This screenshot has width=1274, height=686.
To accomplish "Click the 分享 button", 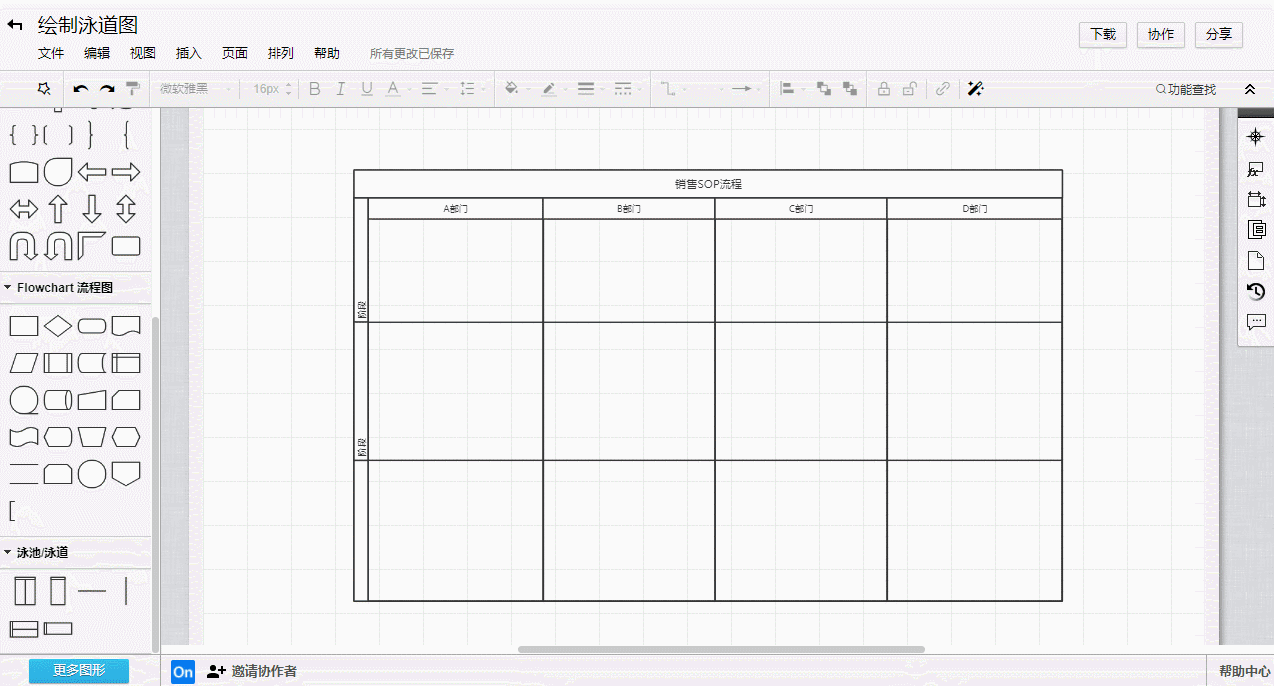I will [x=1219, y=34].
